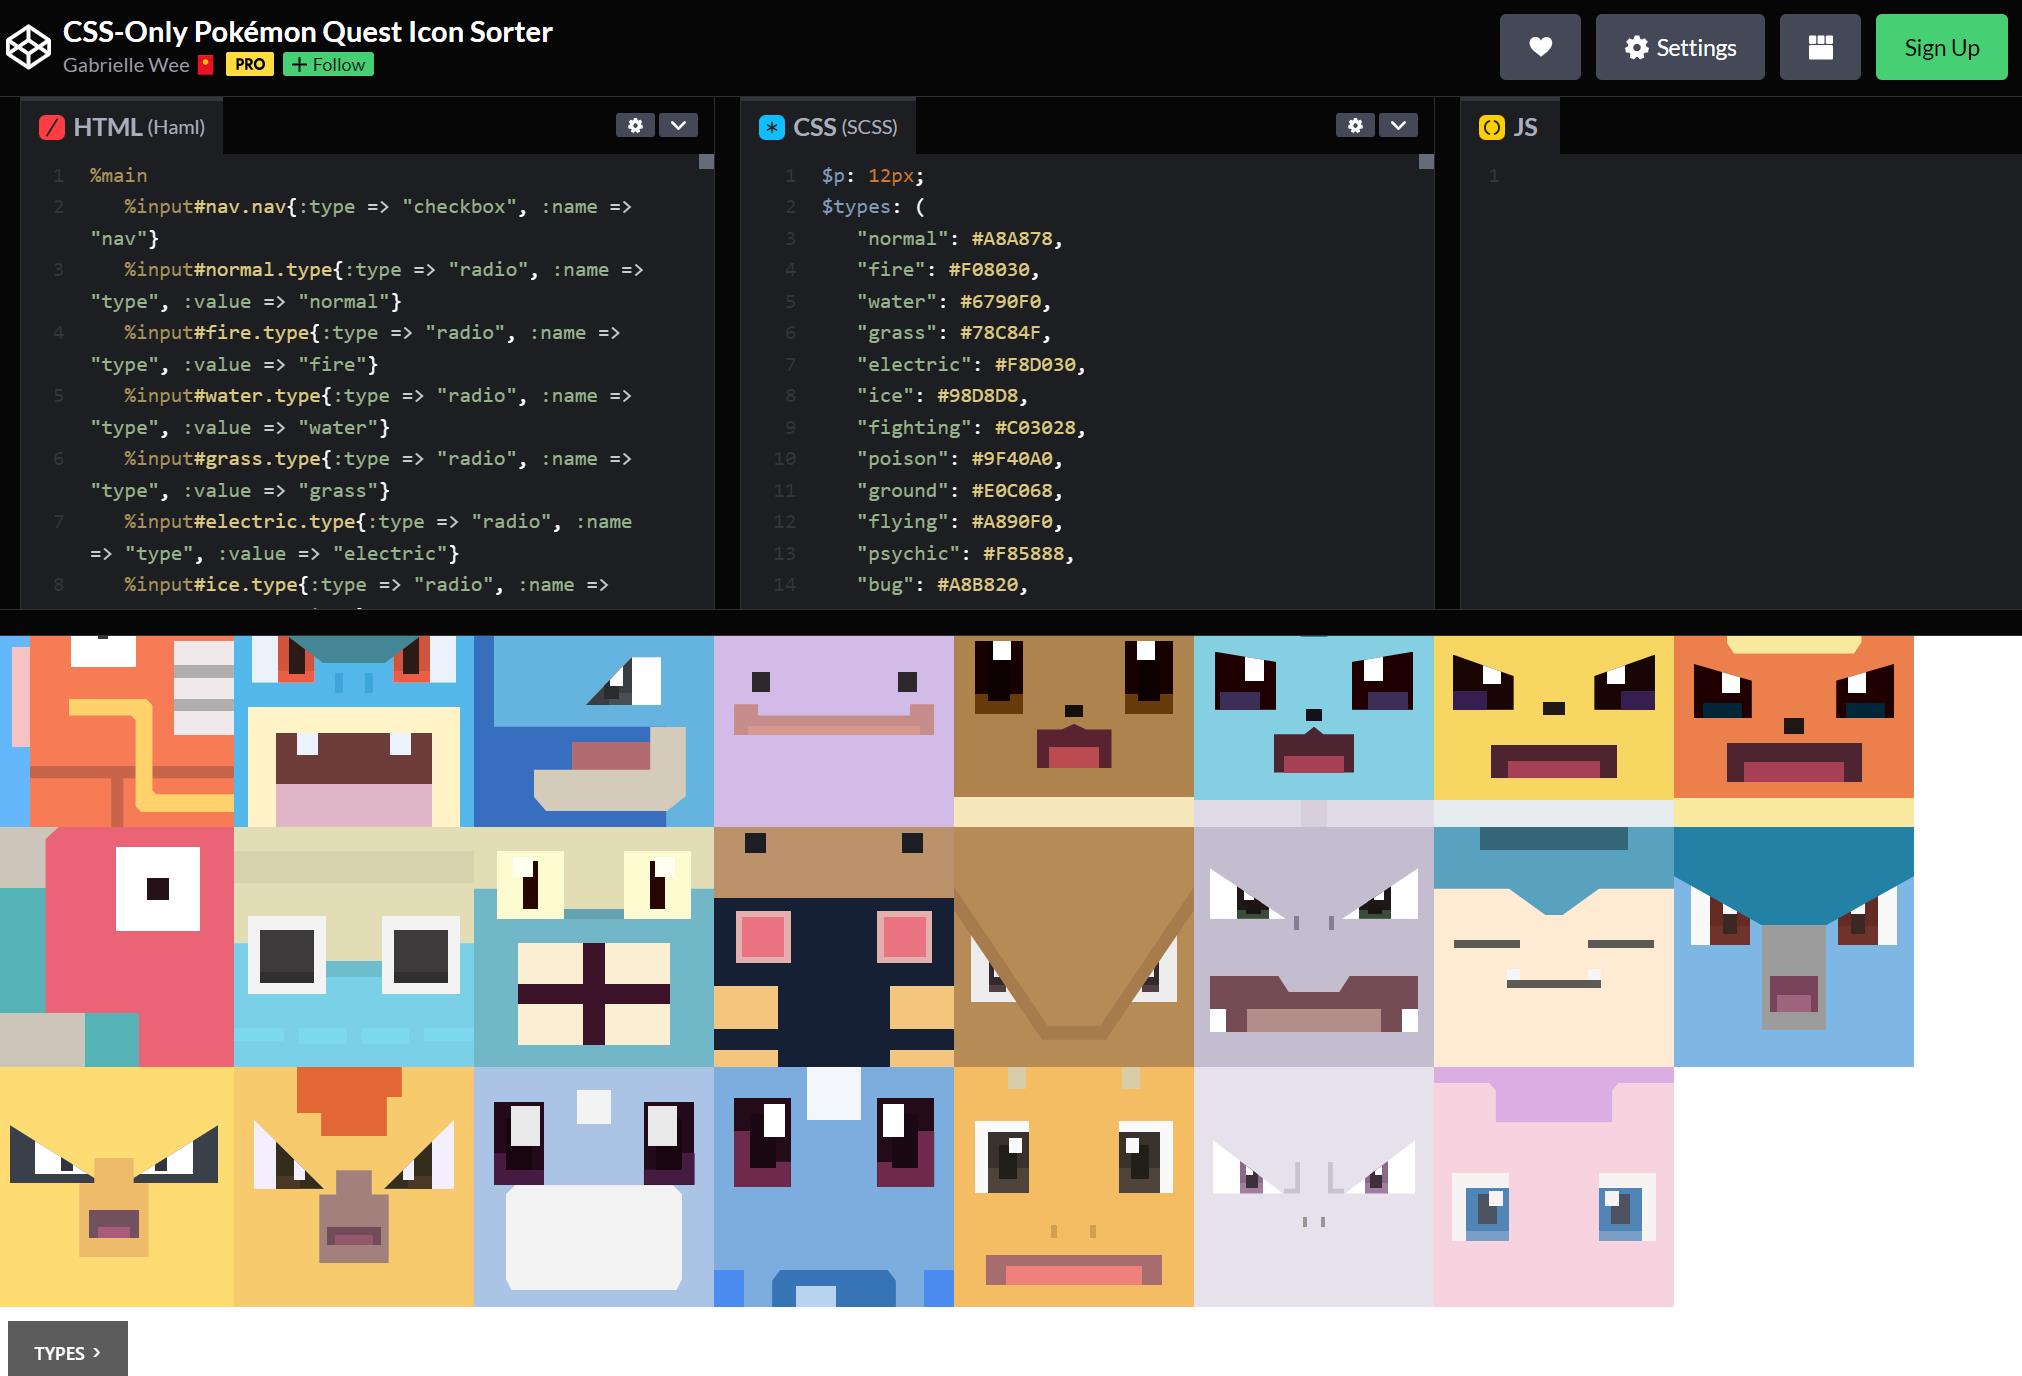Viewport: 2022px width, 1376px height.
Task: Click the "normal": #A8A878 CSS line
Action: pyautogui.click(x=959, y=239)
